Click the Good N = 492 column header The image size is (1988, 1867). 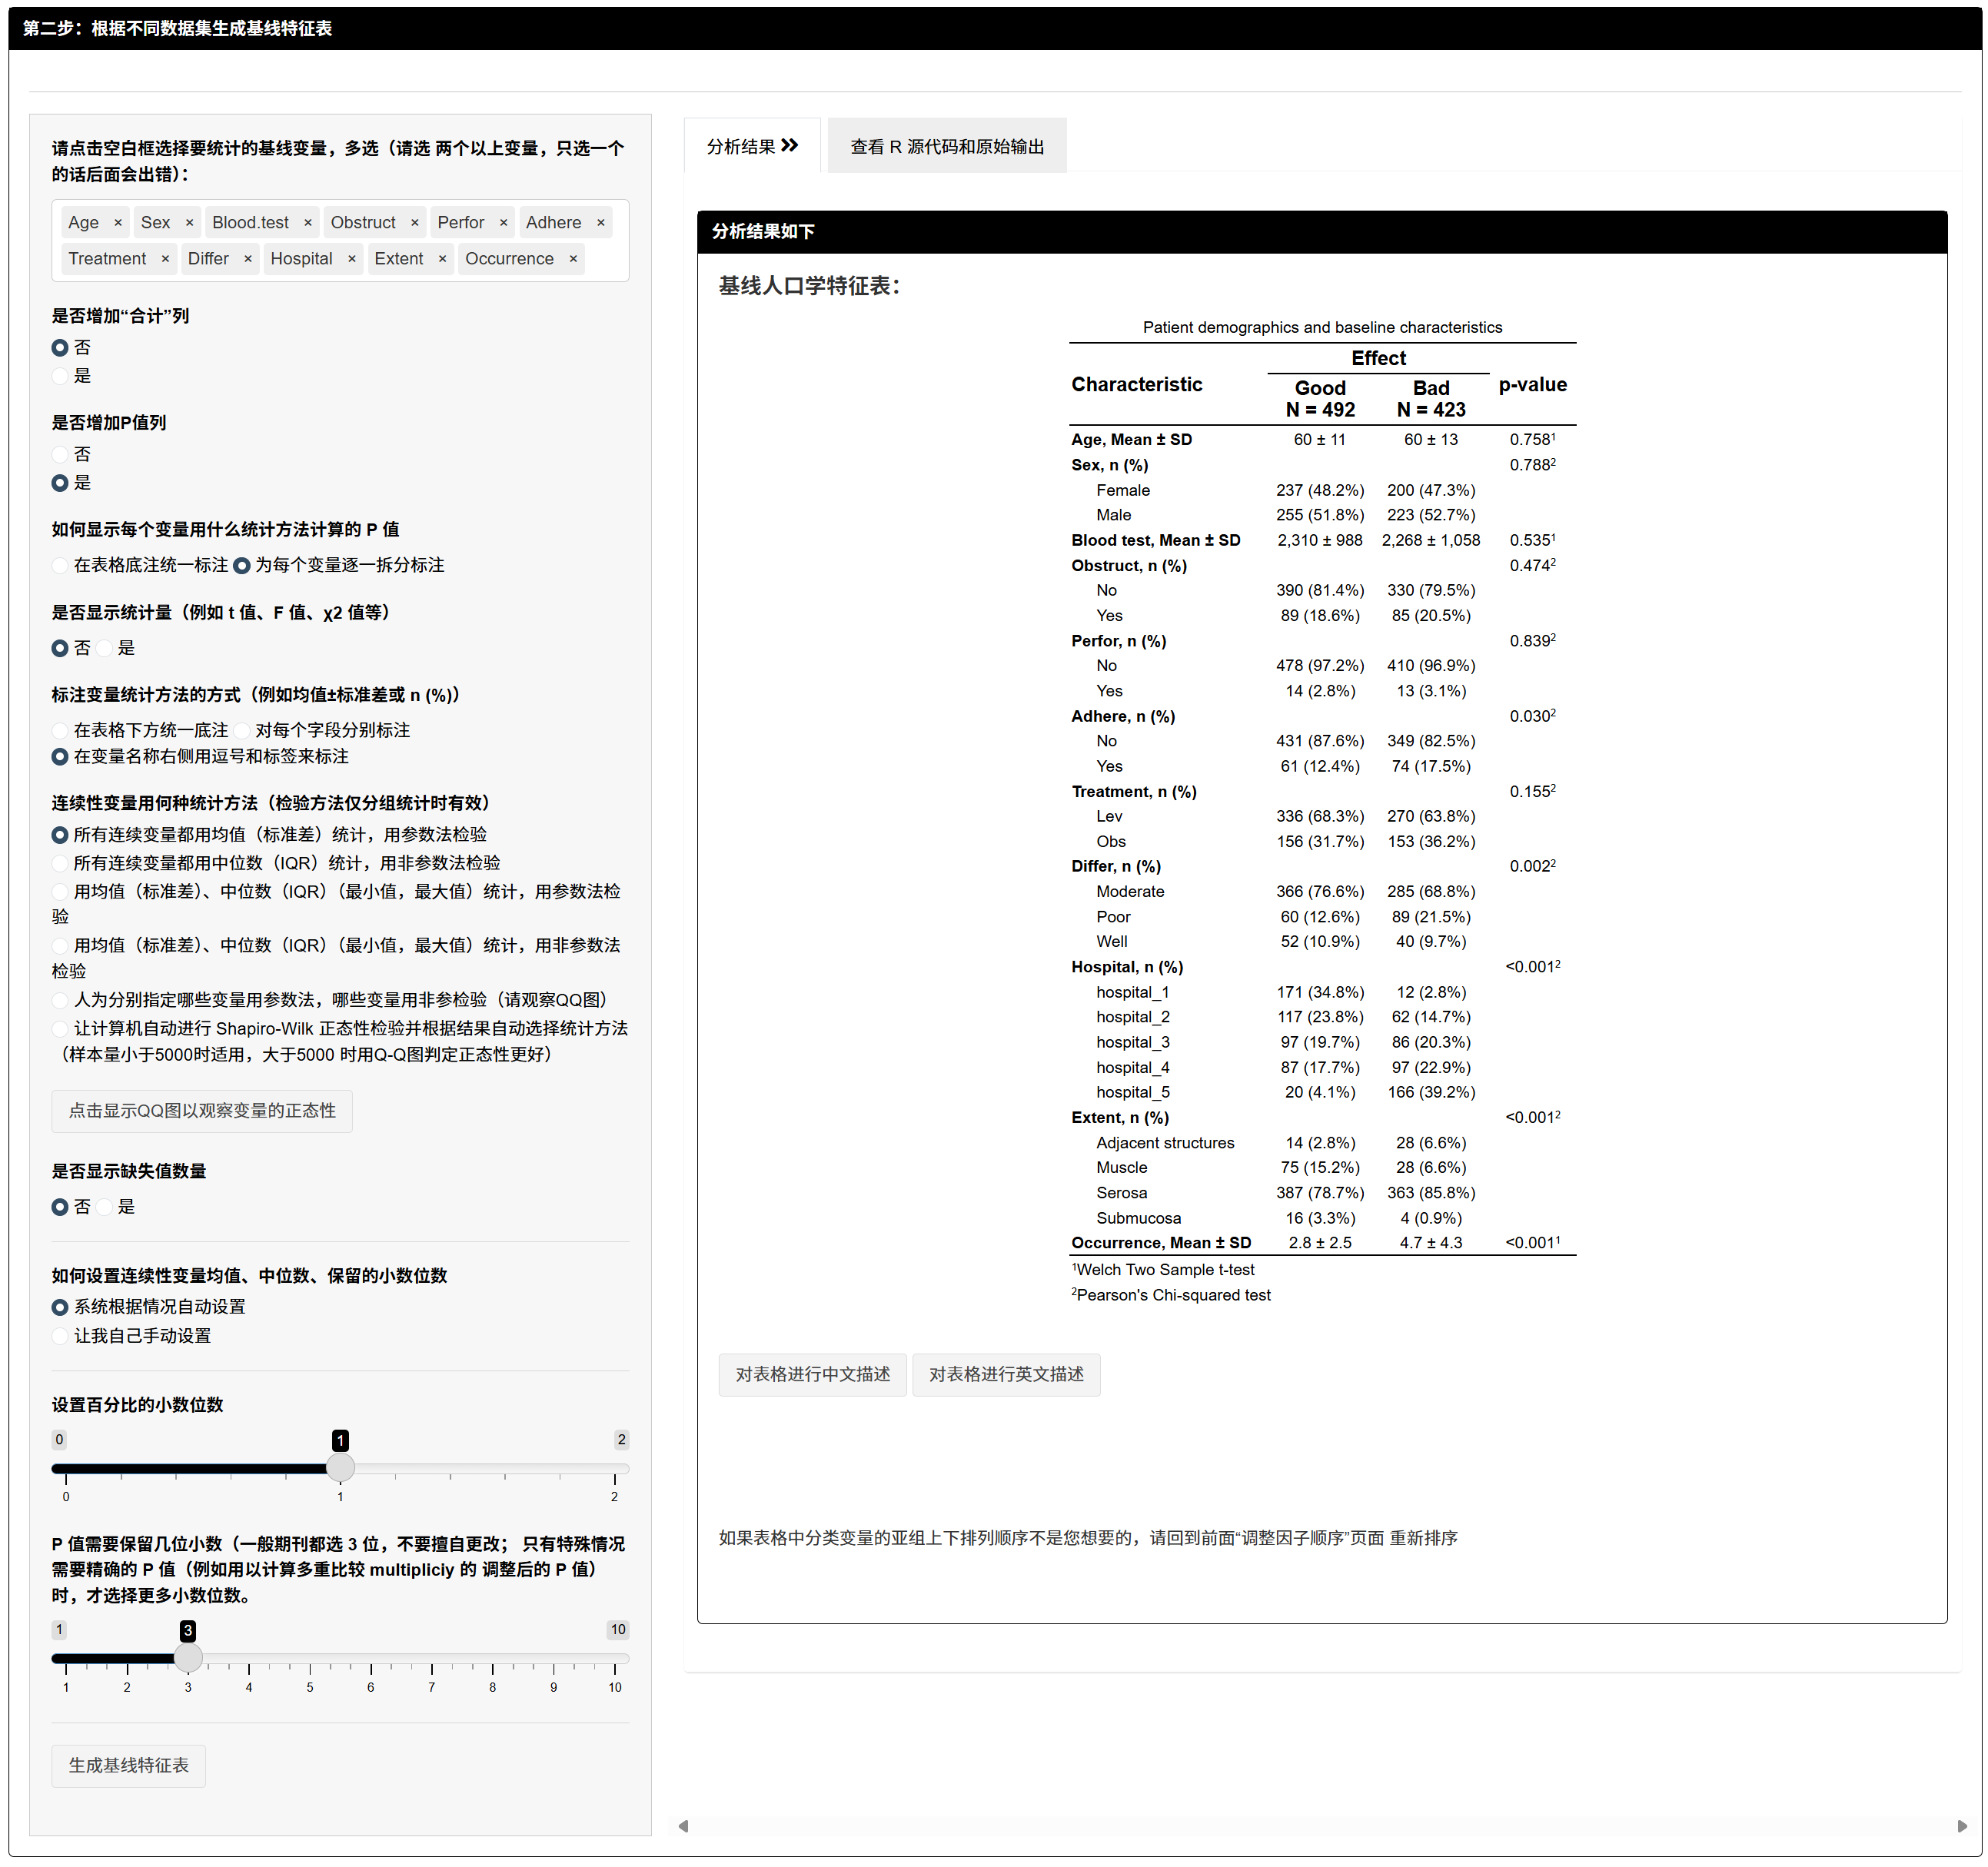click(x=1320, y=399)
